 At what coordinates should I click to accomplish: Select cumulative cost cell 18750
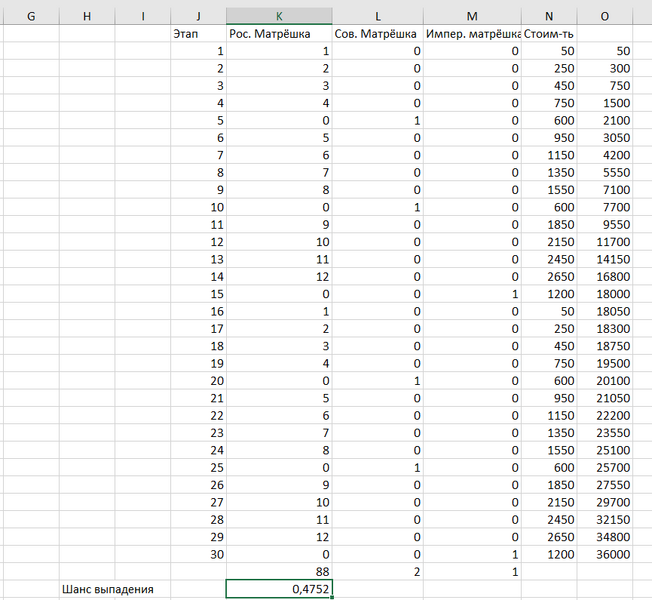click(x=605, y=346)
